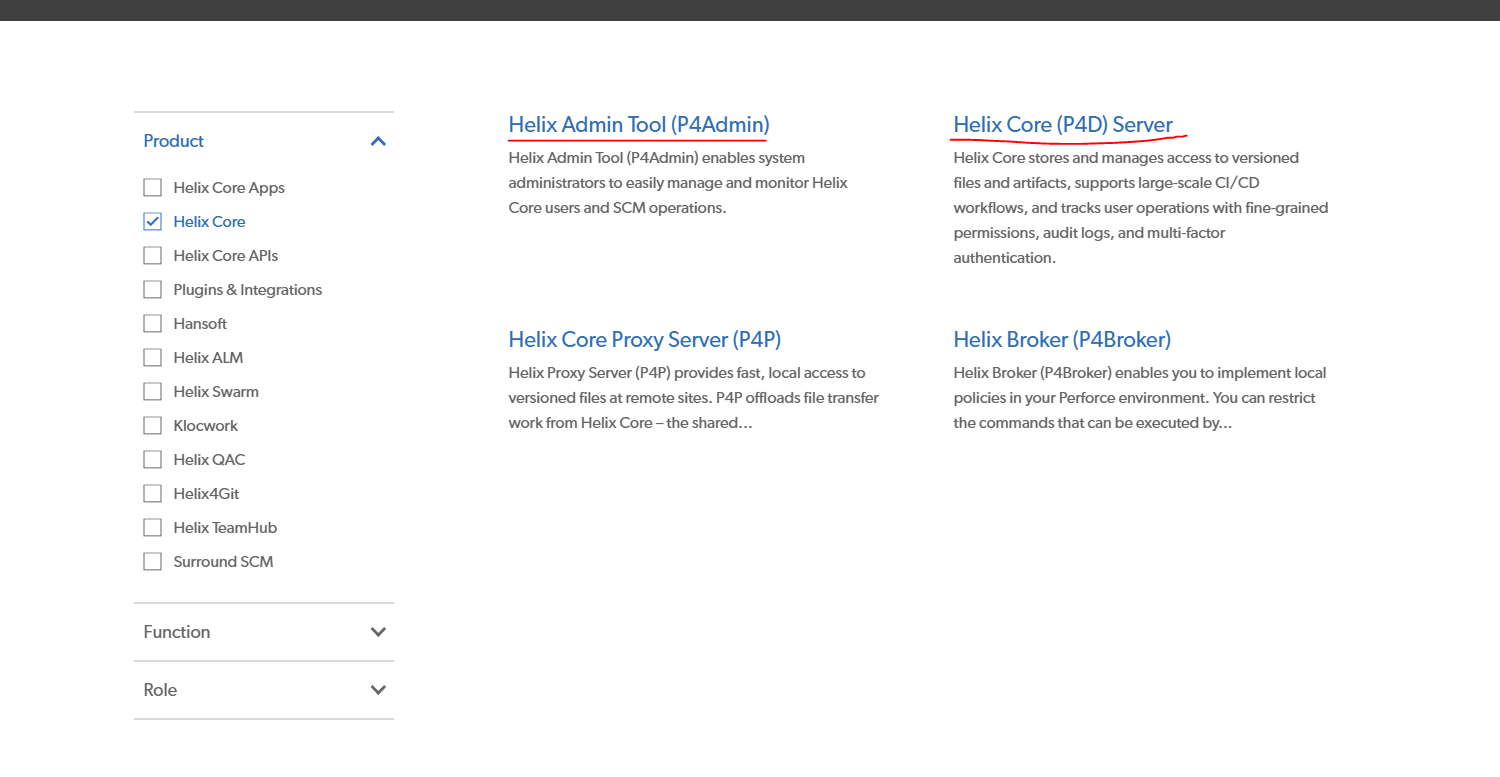Open the Helix Core (P4D) Server link
Image resolution: width=1500 pixels, height=777 pixels.
1063,125
